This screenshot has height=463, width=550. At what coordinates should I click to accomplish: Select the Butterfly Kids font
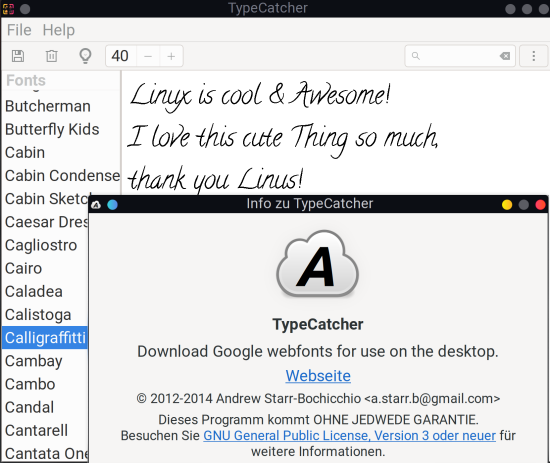click(61, 129)
